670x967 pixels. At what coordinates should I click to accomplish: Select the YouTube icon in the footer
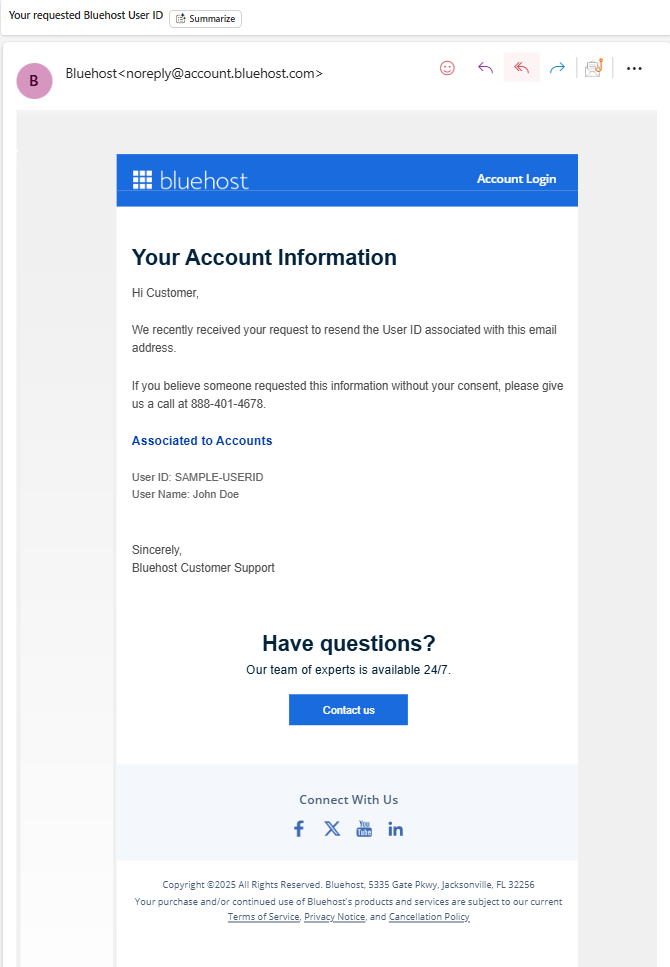pyautogui.click(x=364, y=828)
